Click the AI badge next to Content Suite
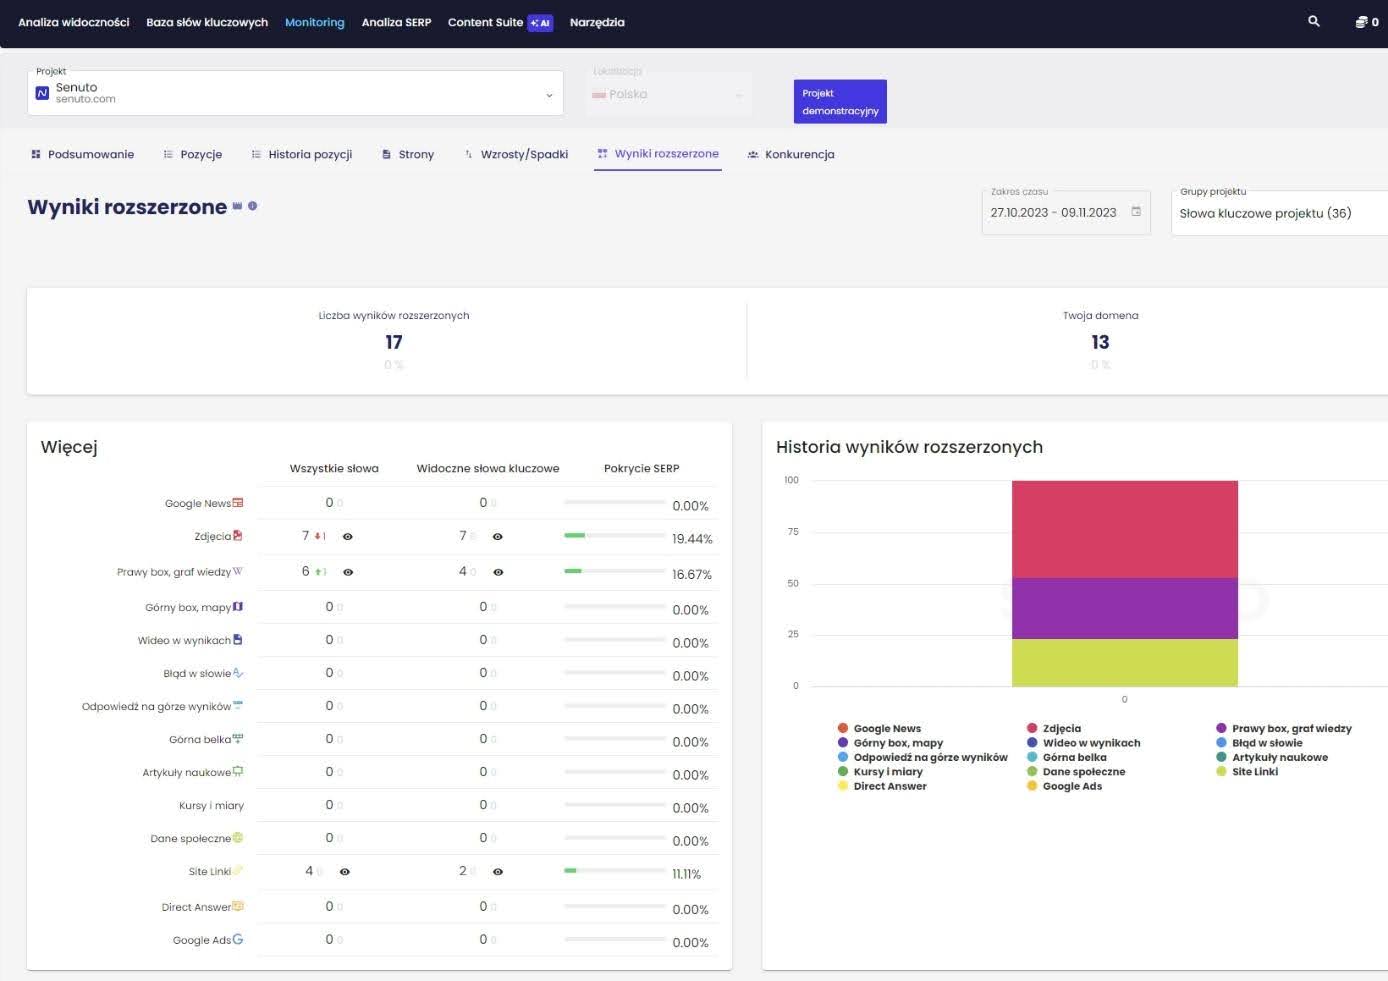The image size is (1388, 981). point(541,22)
